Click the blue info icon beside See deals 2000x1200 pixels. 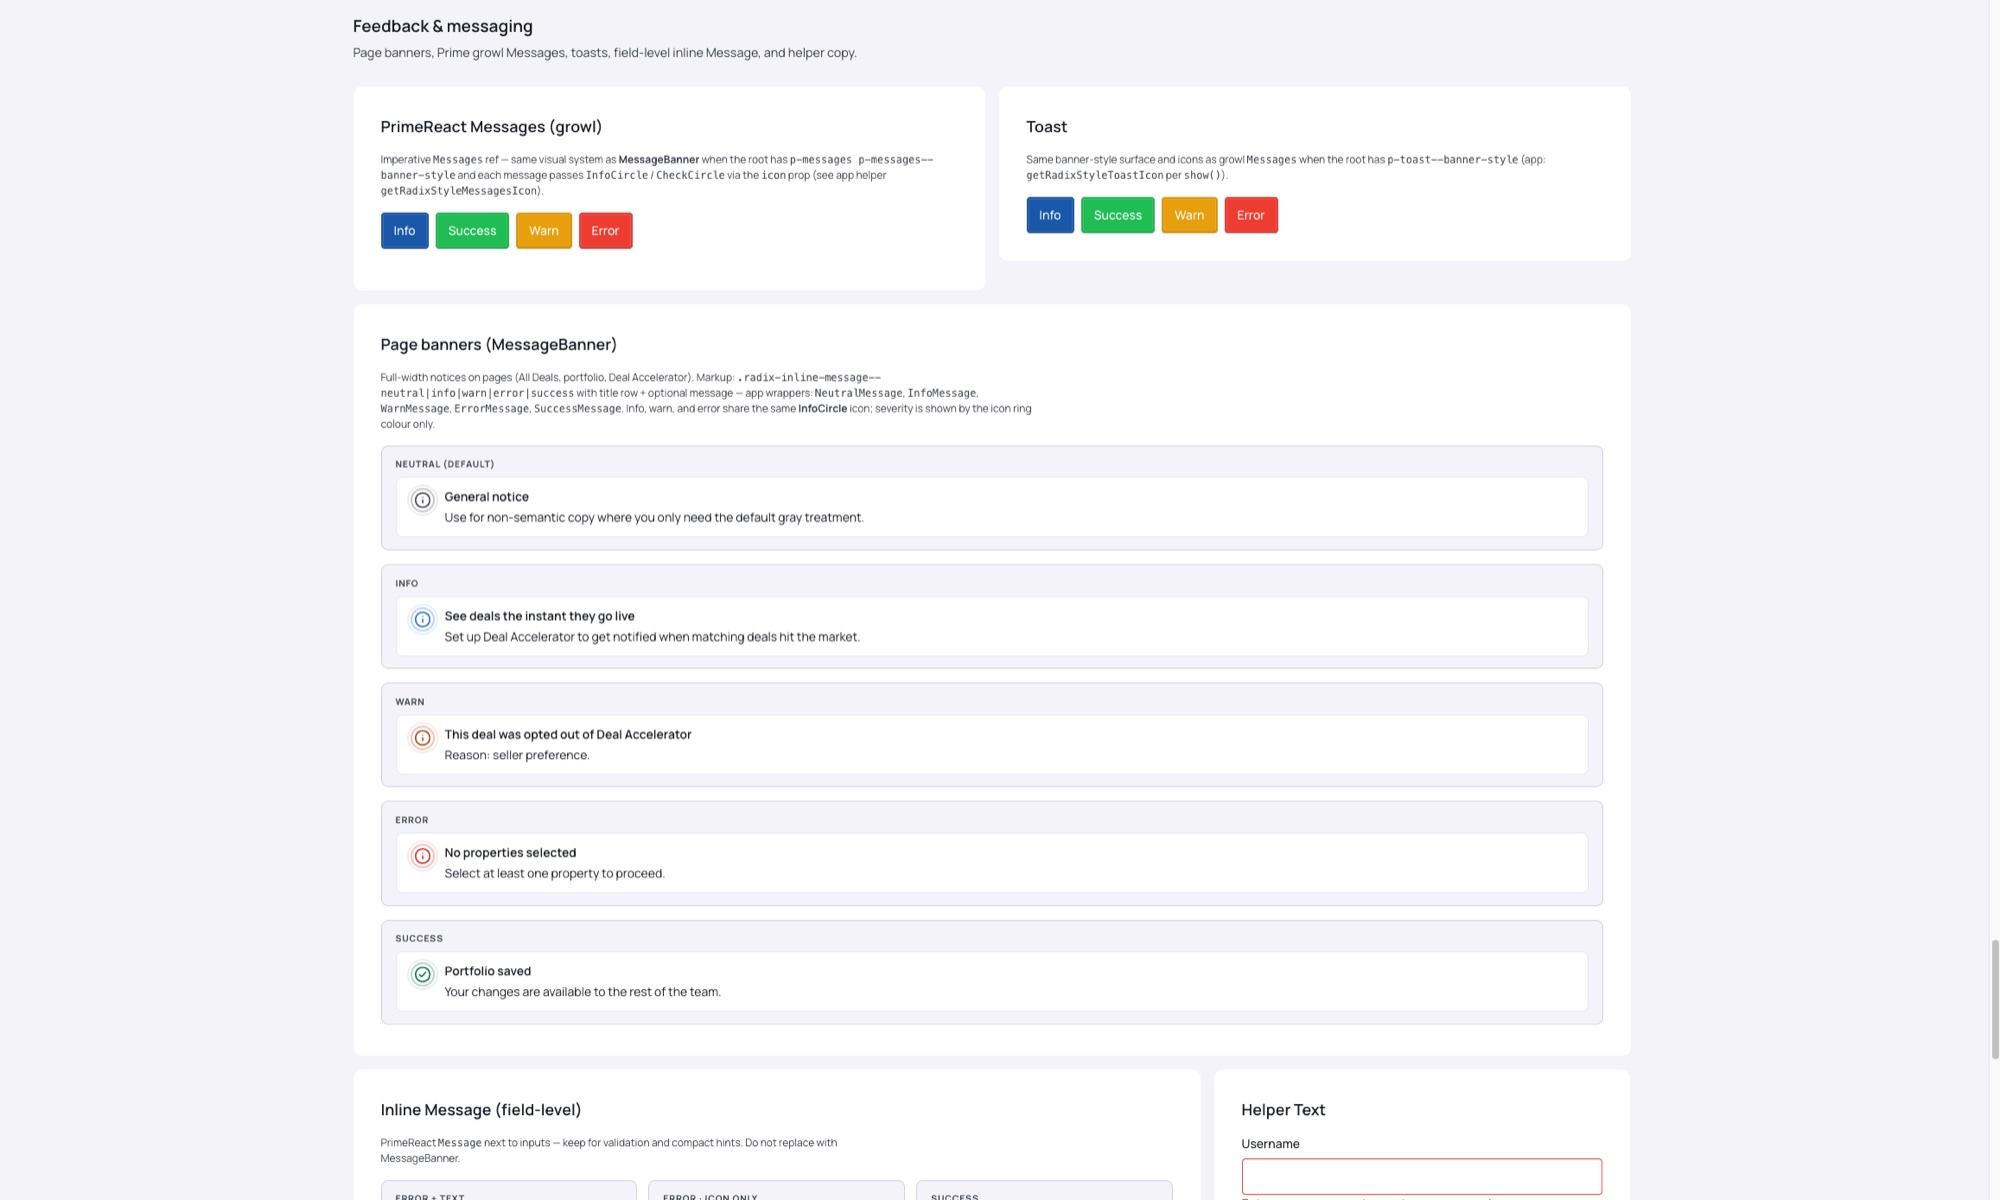click(x=422, y=619)
